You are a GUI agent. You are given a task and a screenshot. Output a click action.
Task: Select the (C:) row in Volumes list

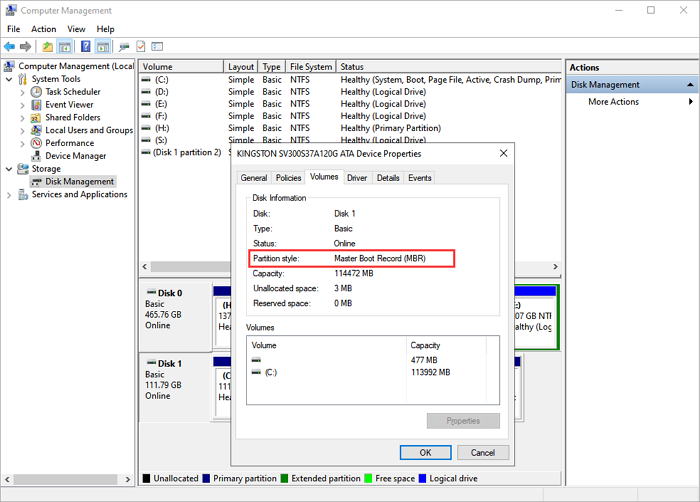272,372
